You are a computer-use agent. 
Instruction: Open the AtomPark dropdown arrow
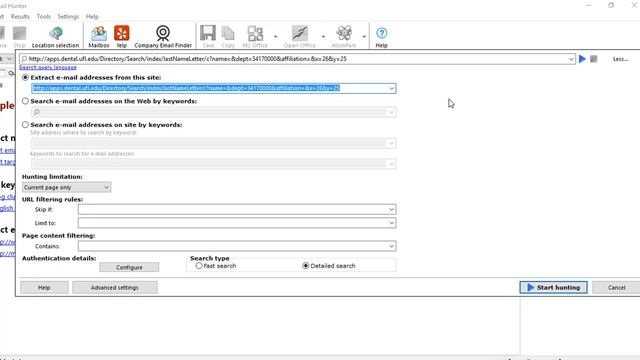coord(364,37)
